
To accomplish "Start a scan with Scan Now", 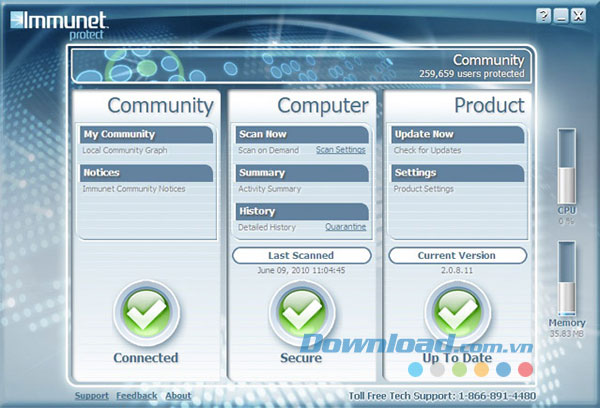I will [x=302, y=134].
